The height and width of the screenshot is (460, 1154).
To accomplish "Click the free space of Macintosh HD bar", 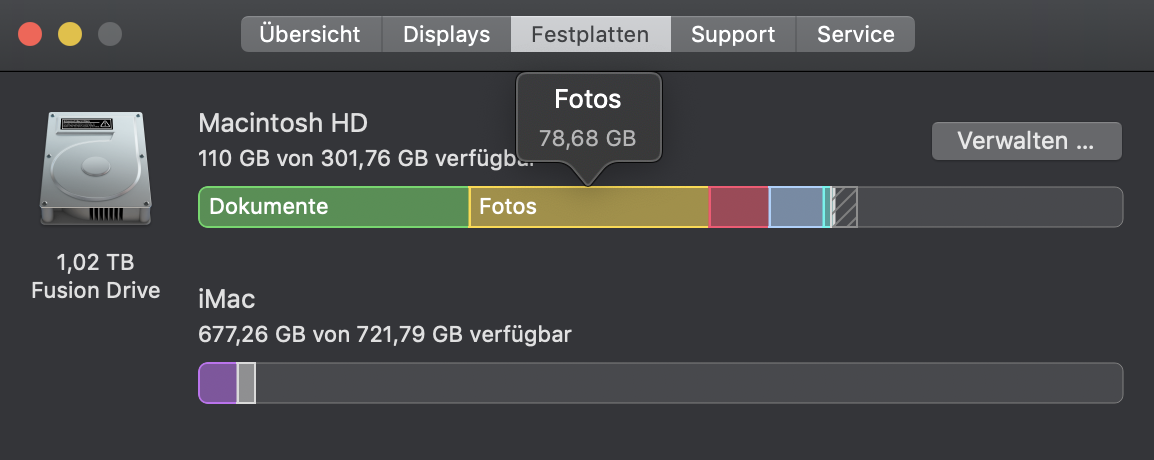I will pyautogui.click(x=990, y=207).
